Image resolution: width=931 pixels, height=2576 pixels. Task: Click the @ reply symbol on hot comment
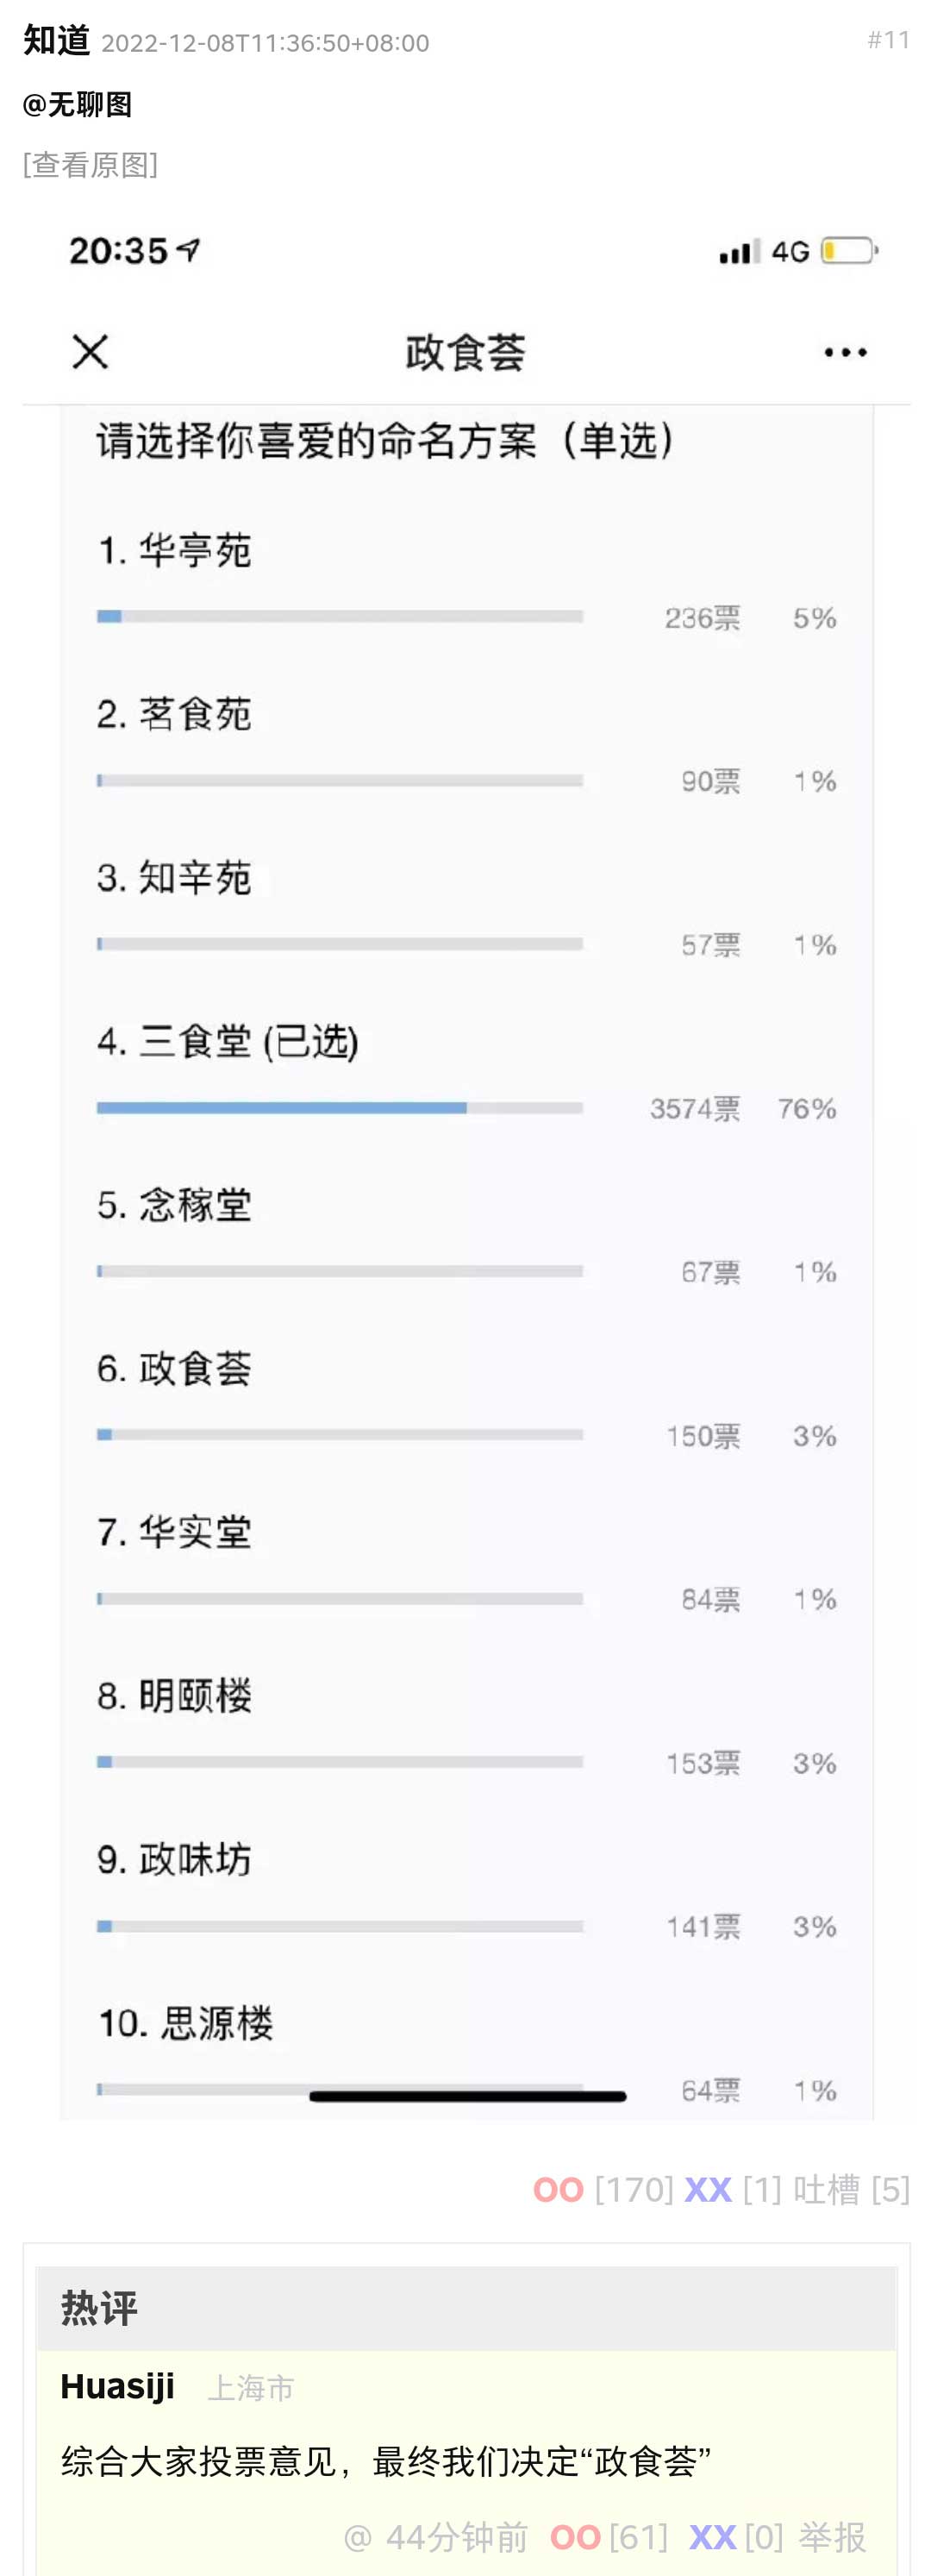click(357, 2537)
